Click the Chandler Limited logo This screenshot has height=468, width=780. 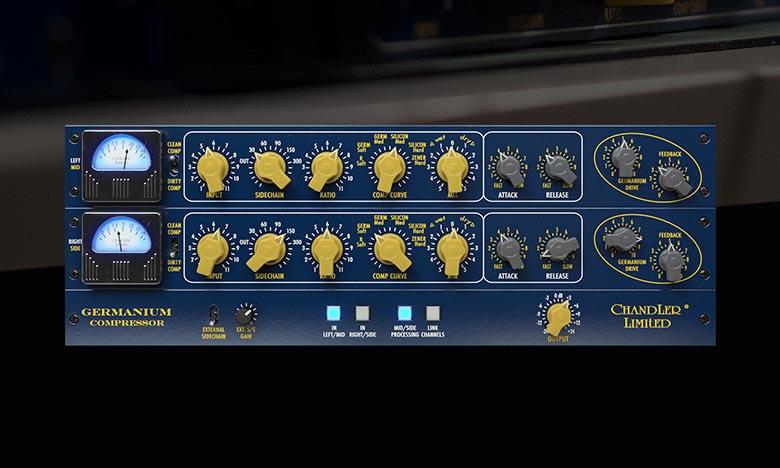pos(648,316)
